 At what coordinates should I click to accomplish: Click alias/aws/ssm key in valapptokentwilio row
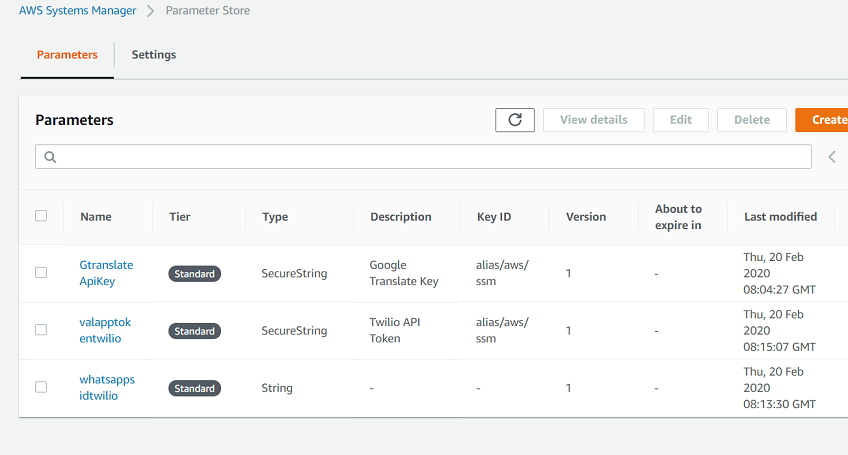[x=502, y=330]
